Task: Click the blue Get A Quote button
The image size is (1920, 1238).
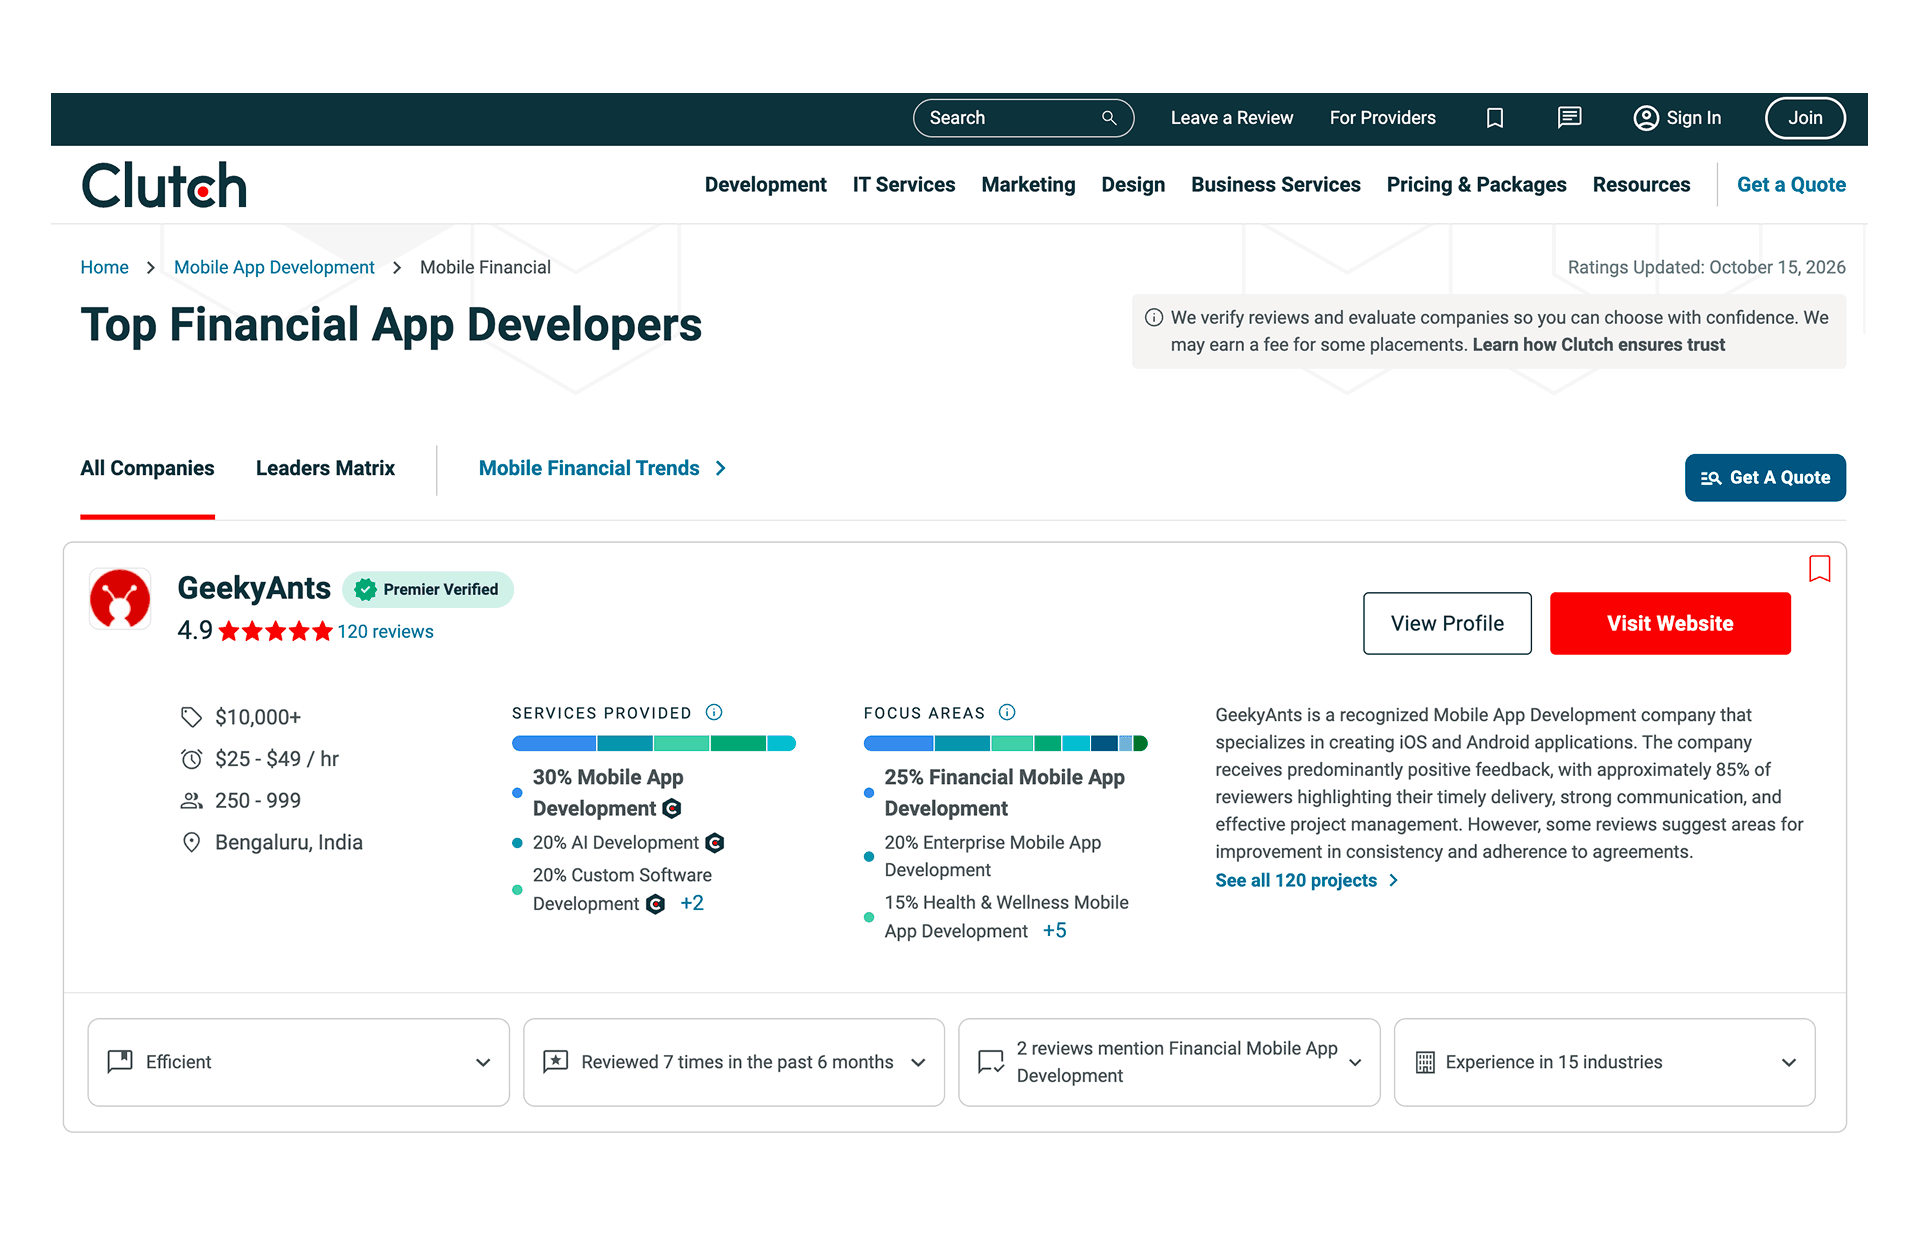Action: pos(1765,478)
